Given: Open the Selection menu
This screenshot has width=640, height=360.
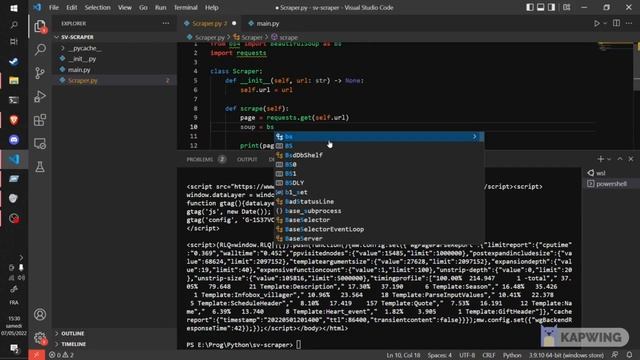Looking at the screenshot, I should (x=97, y=7).
